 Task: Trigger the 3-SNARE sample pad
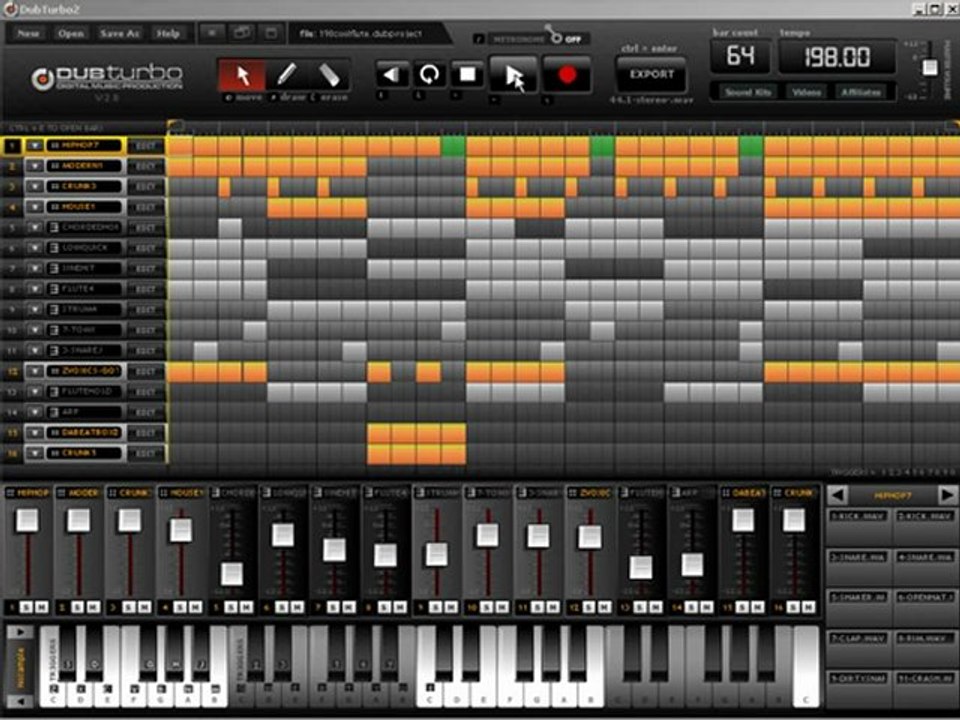858,567
